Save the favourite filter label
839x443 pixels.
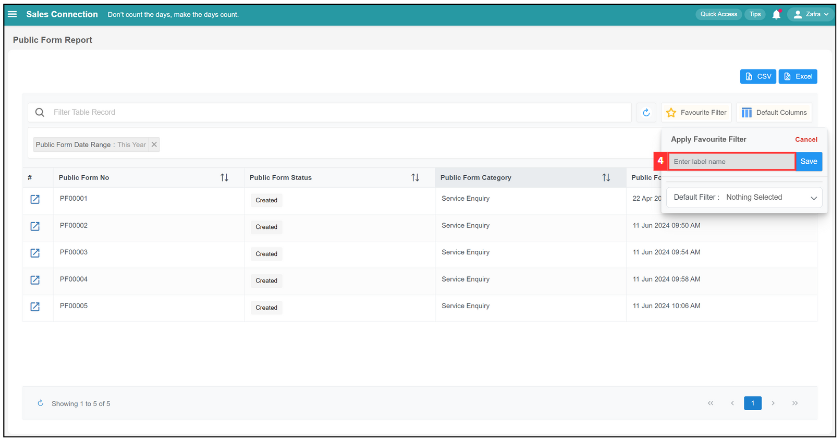tap(809, 162)
